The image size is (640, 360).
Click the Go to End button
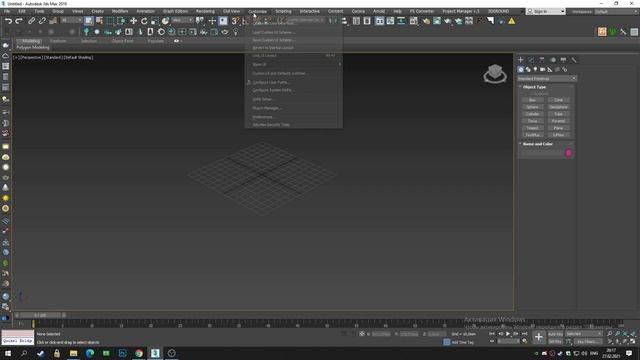pyautogui.click(x=524, y=334)
